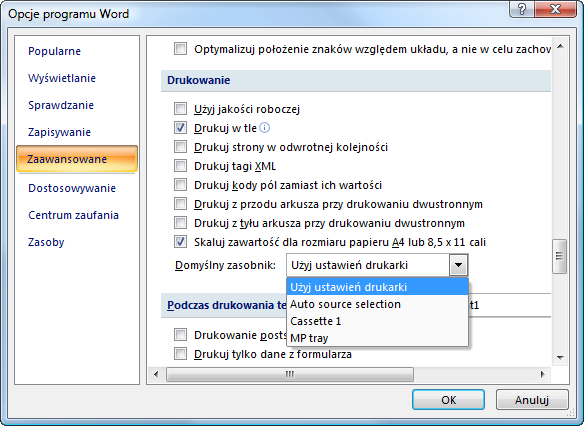Click the Anuluj button
584x426 pixels.
[x=532, y=400]
